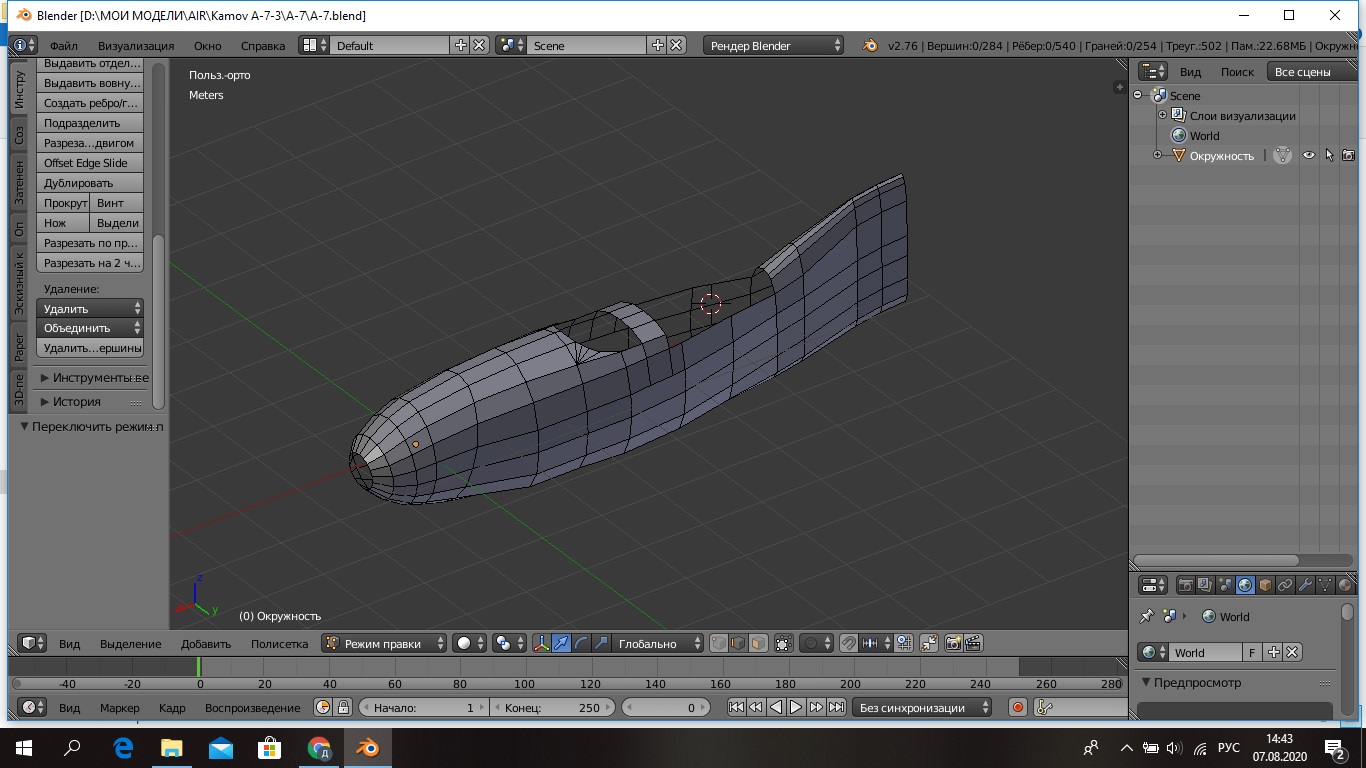Toggle limit selection to visible button

tap(783, 644)
